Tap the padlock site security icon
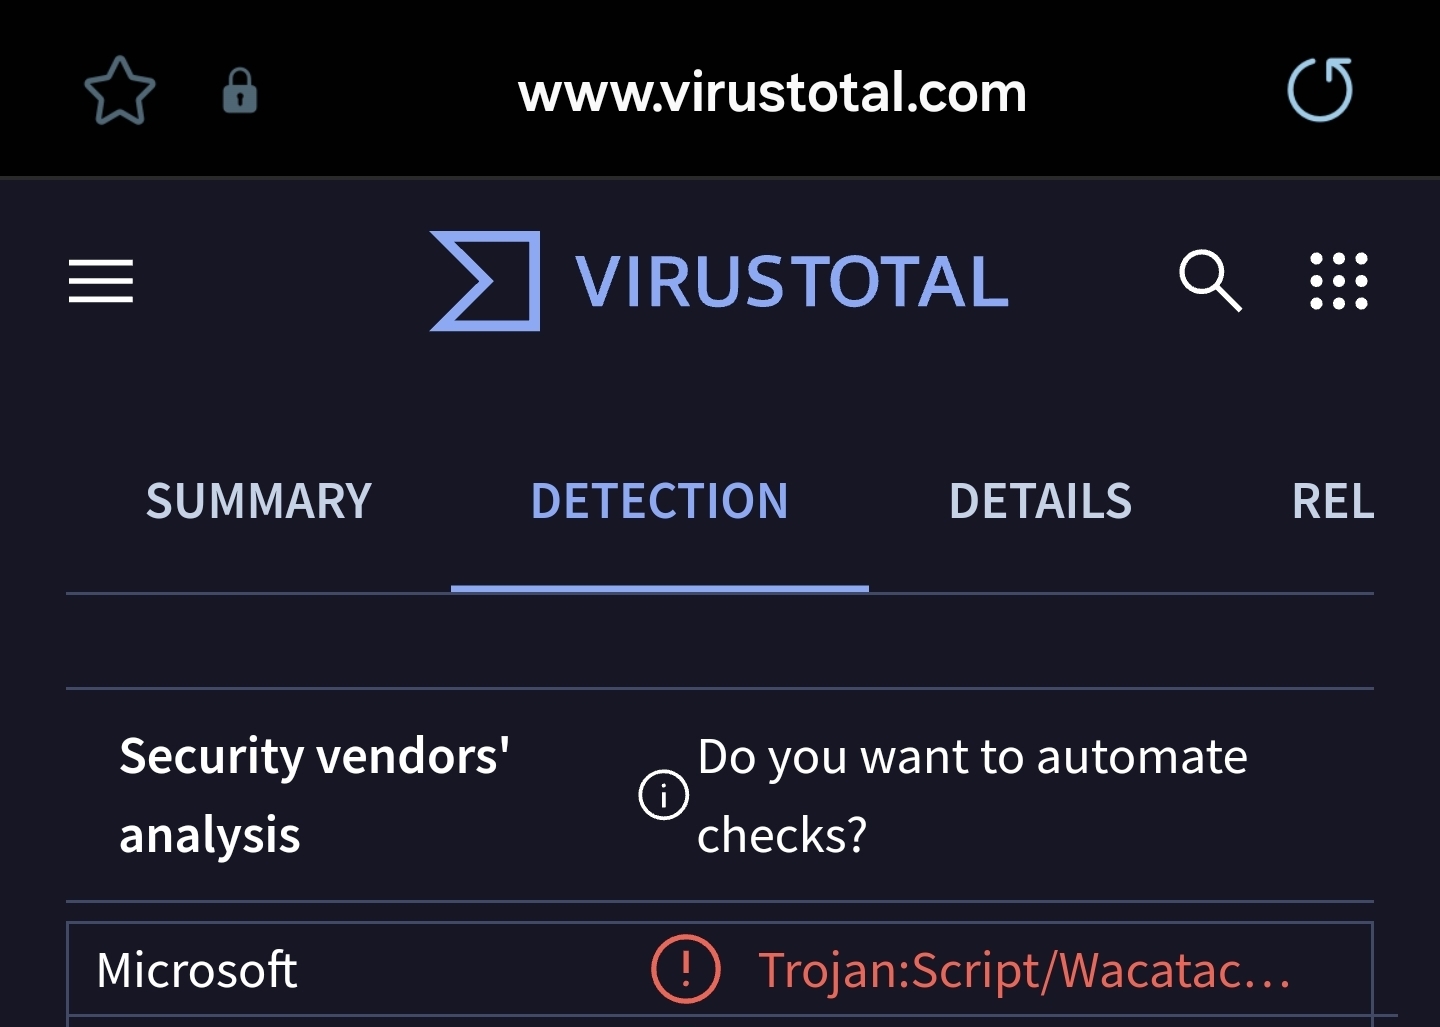The height and width of the screenshot is (1027, 1440). (239, 91)
